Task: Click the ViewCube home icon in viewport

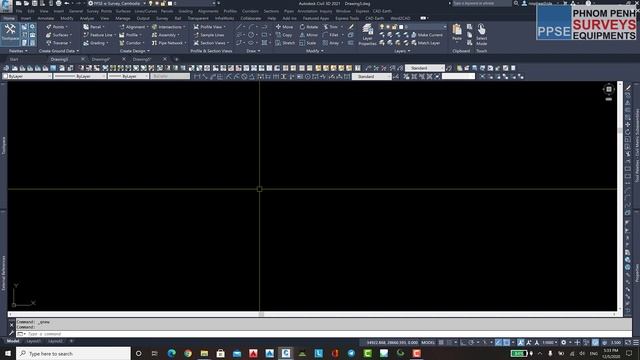Action: click(609, 89)
